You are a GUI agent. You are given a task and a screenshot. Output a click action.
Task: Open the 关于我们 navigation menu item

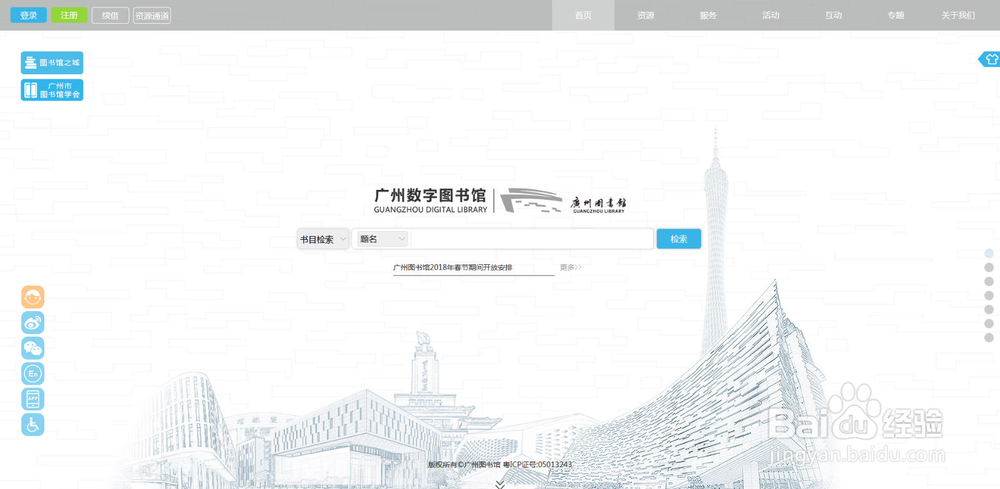coord(958,15)
